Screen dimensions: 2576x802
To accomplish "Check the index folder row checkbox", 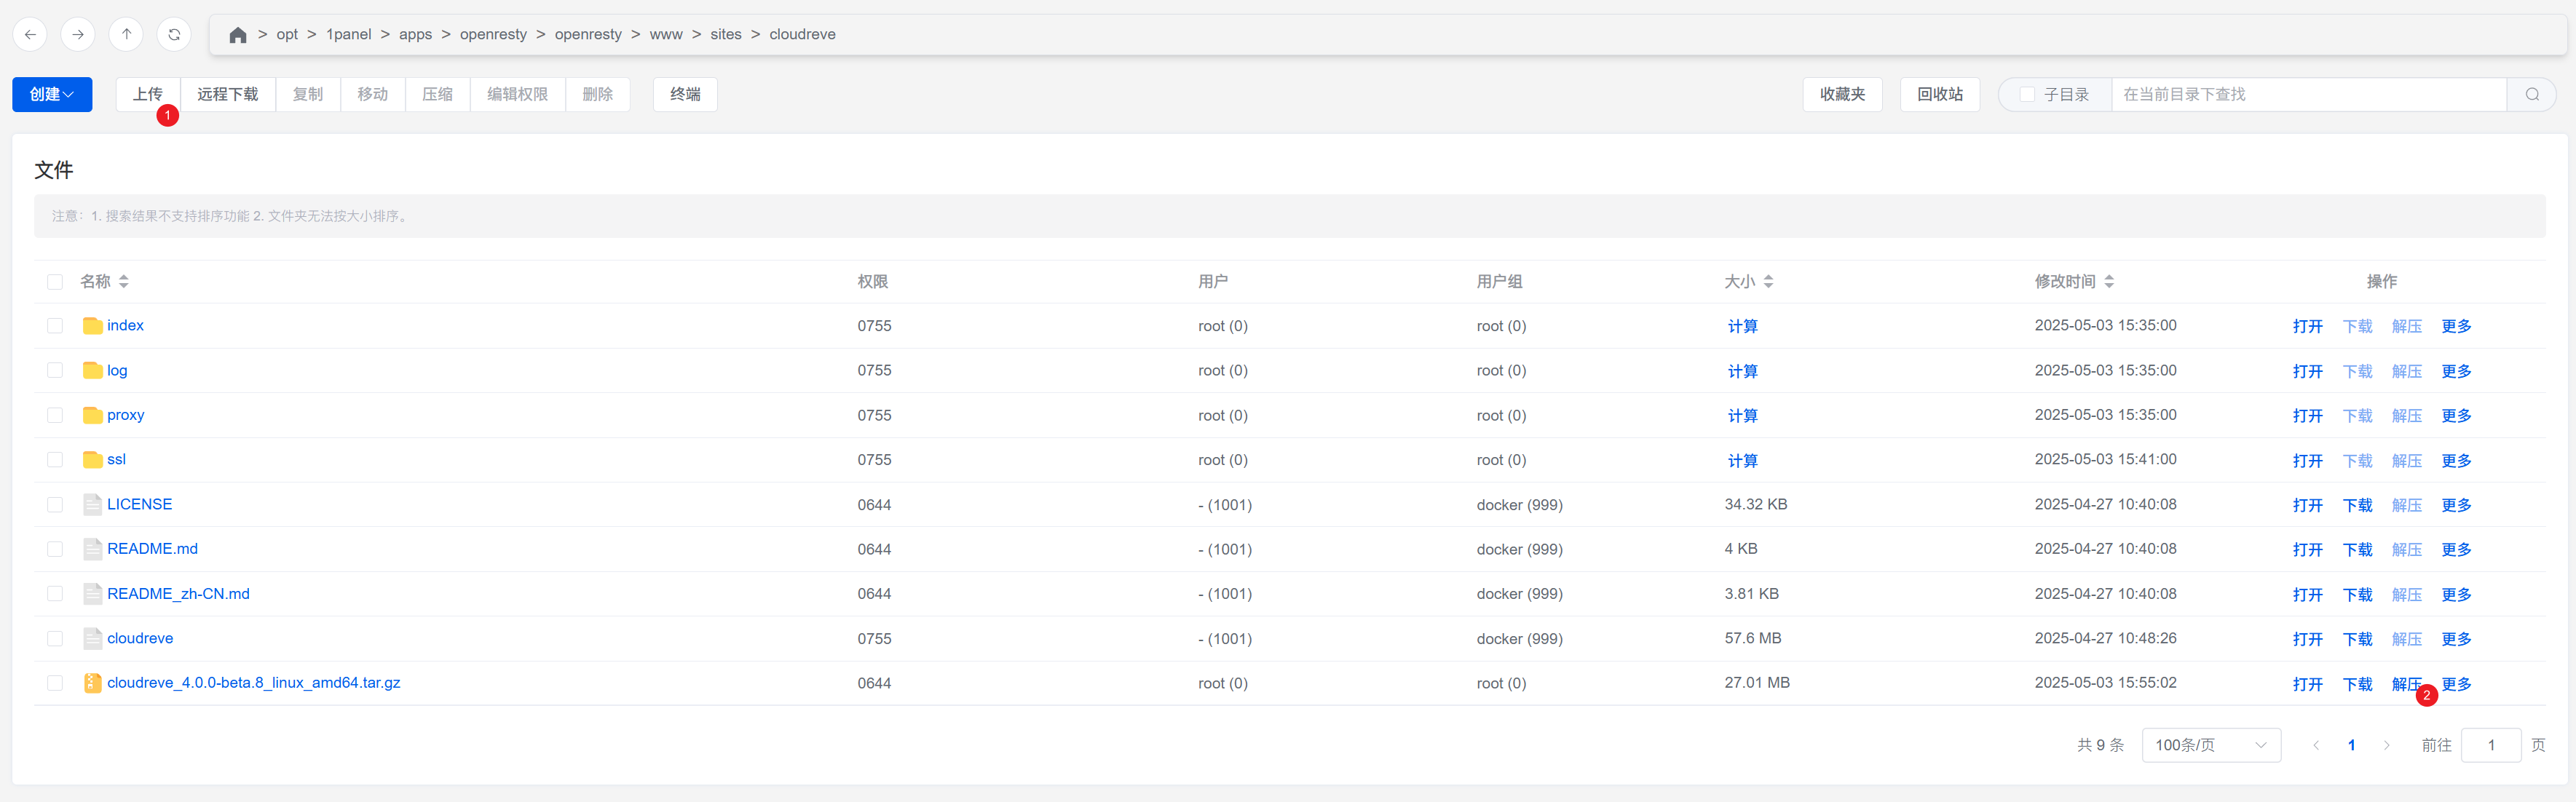I will pos(55,326).
